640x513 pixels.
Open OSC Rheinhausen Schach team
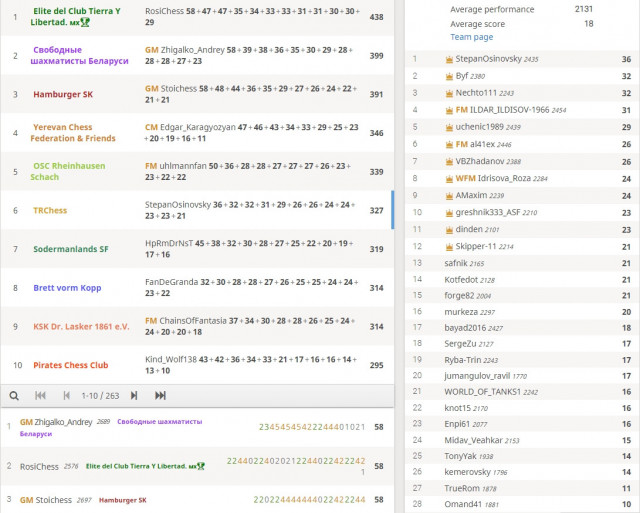(68, 171)
